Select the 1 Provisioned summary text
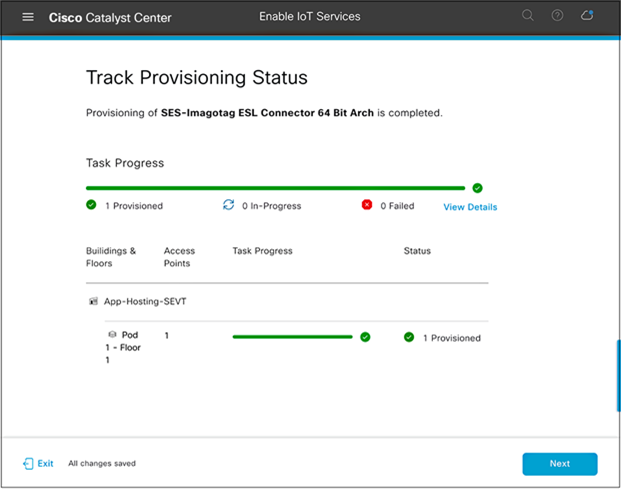Image resolution: width=621 pixels, height=489 pixels. point(134,206)
